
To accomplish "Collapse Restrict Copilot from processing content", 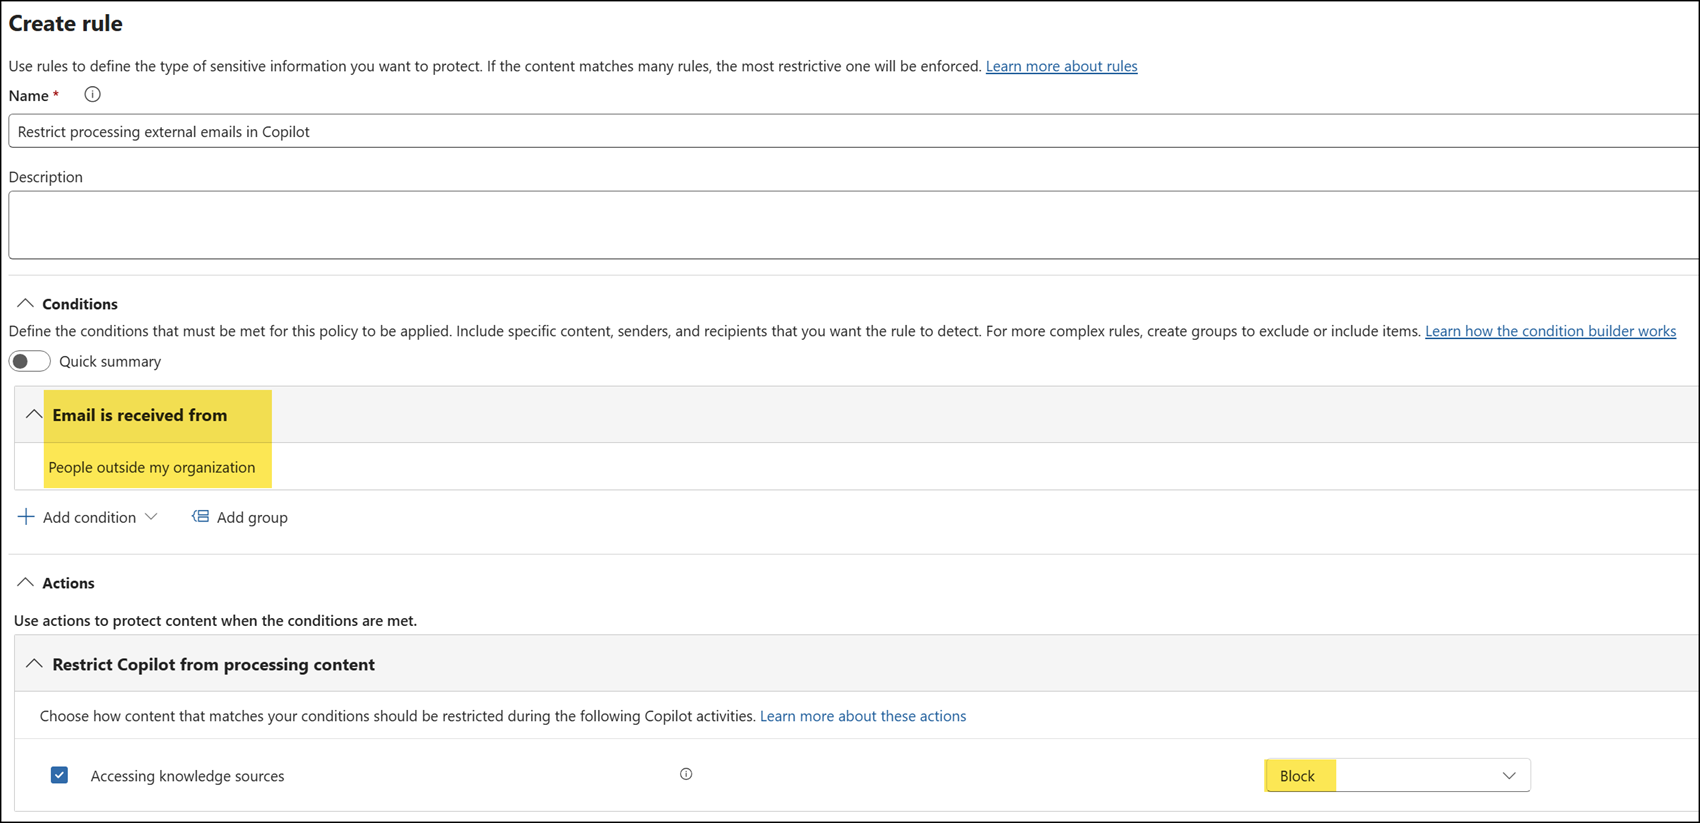I will (x=34, y=663).
